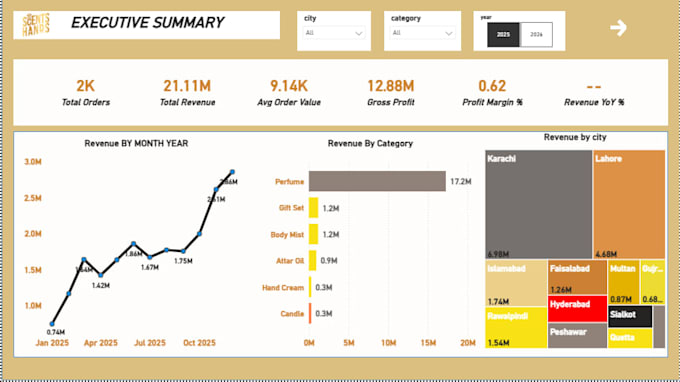The height and width of the screenshot is (382, 680).
Task: Click the 1.86M data point on line chart
Action: click(x=134, y=244)
